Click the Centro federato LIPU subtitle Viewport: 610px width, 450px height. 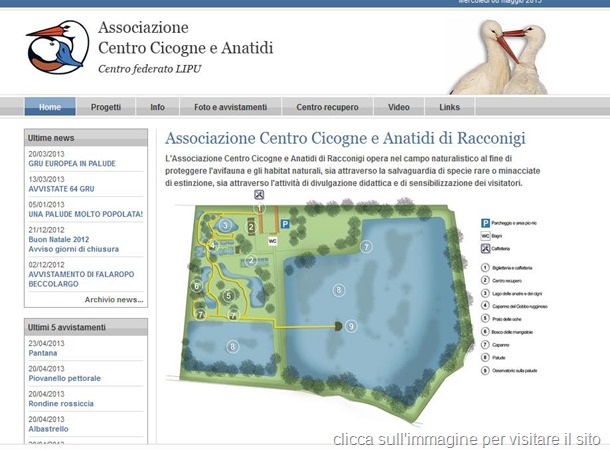point(150,69)
